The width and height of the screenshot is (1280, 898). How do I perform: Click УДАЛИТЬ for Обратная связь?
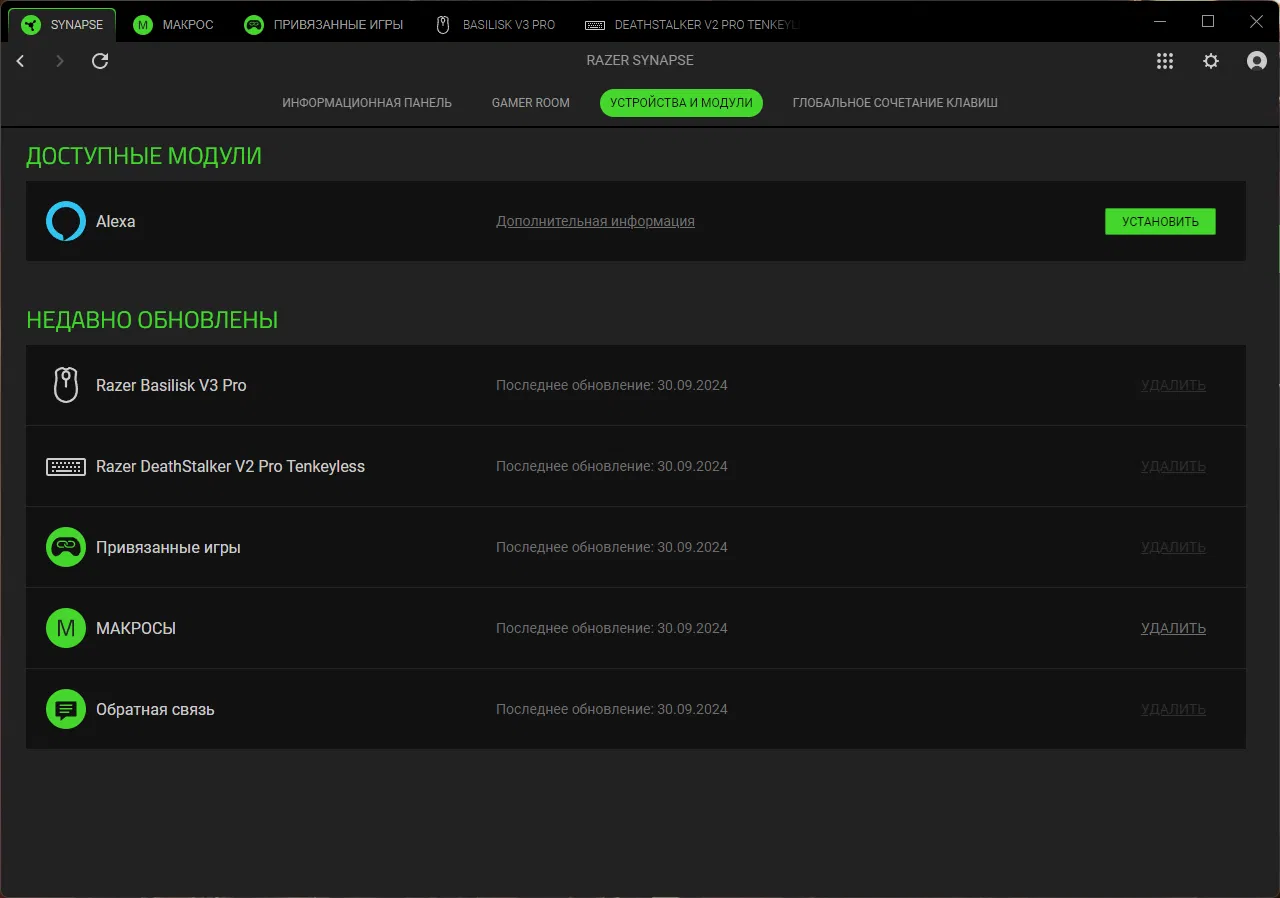tap(1173, 709)
